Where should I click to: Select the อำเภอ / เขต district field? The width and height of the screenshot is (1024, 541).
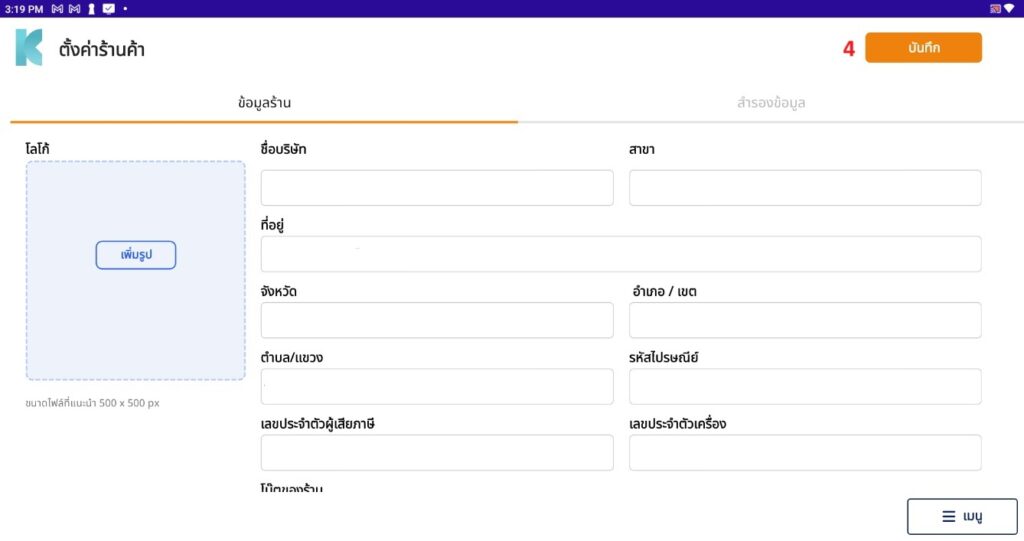pos(804,320)
